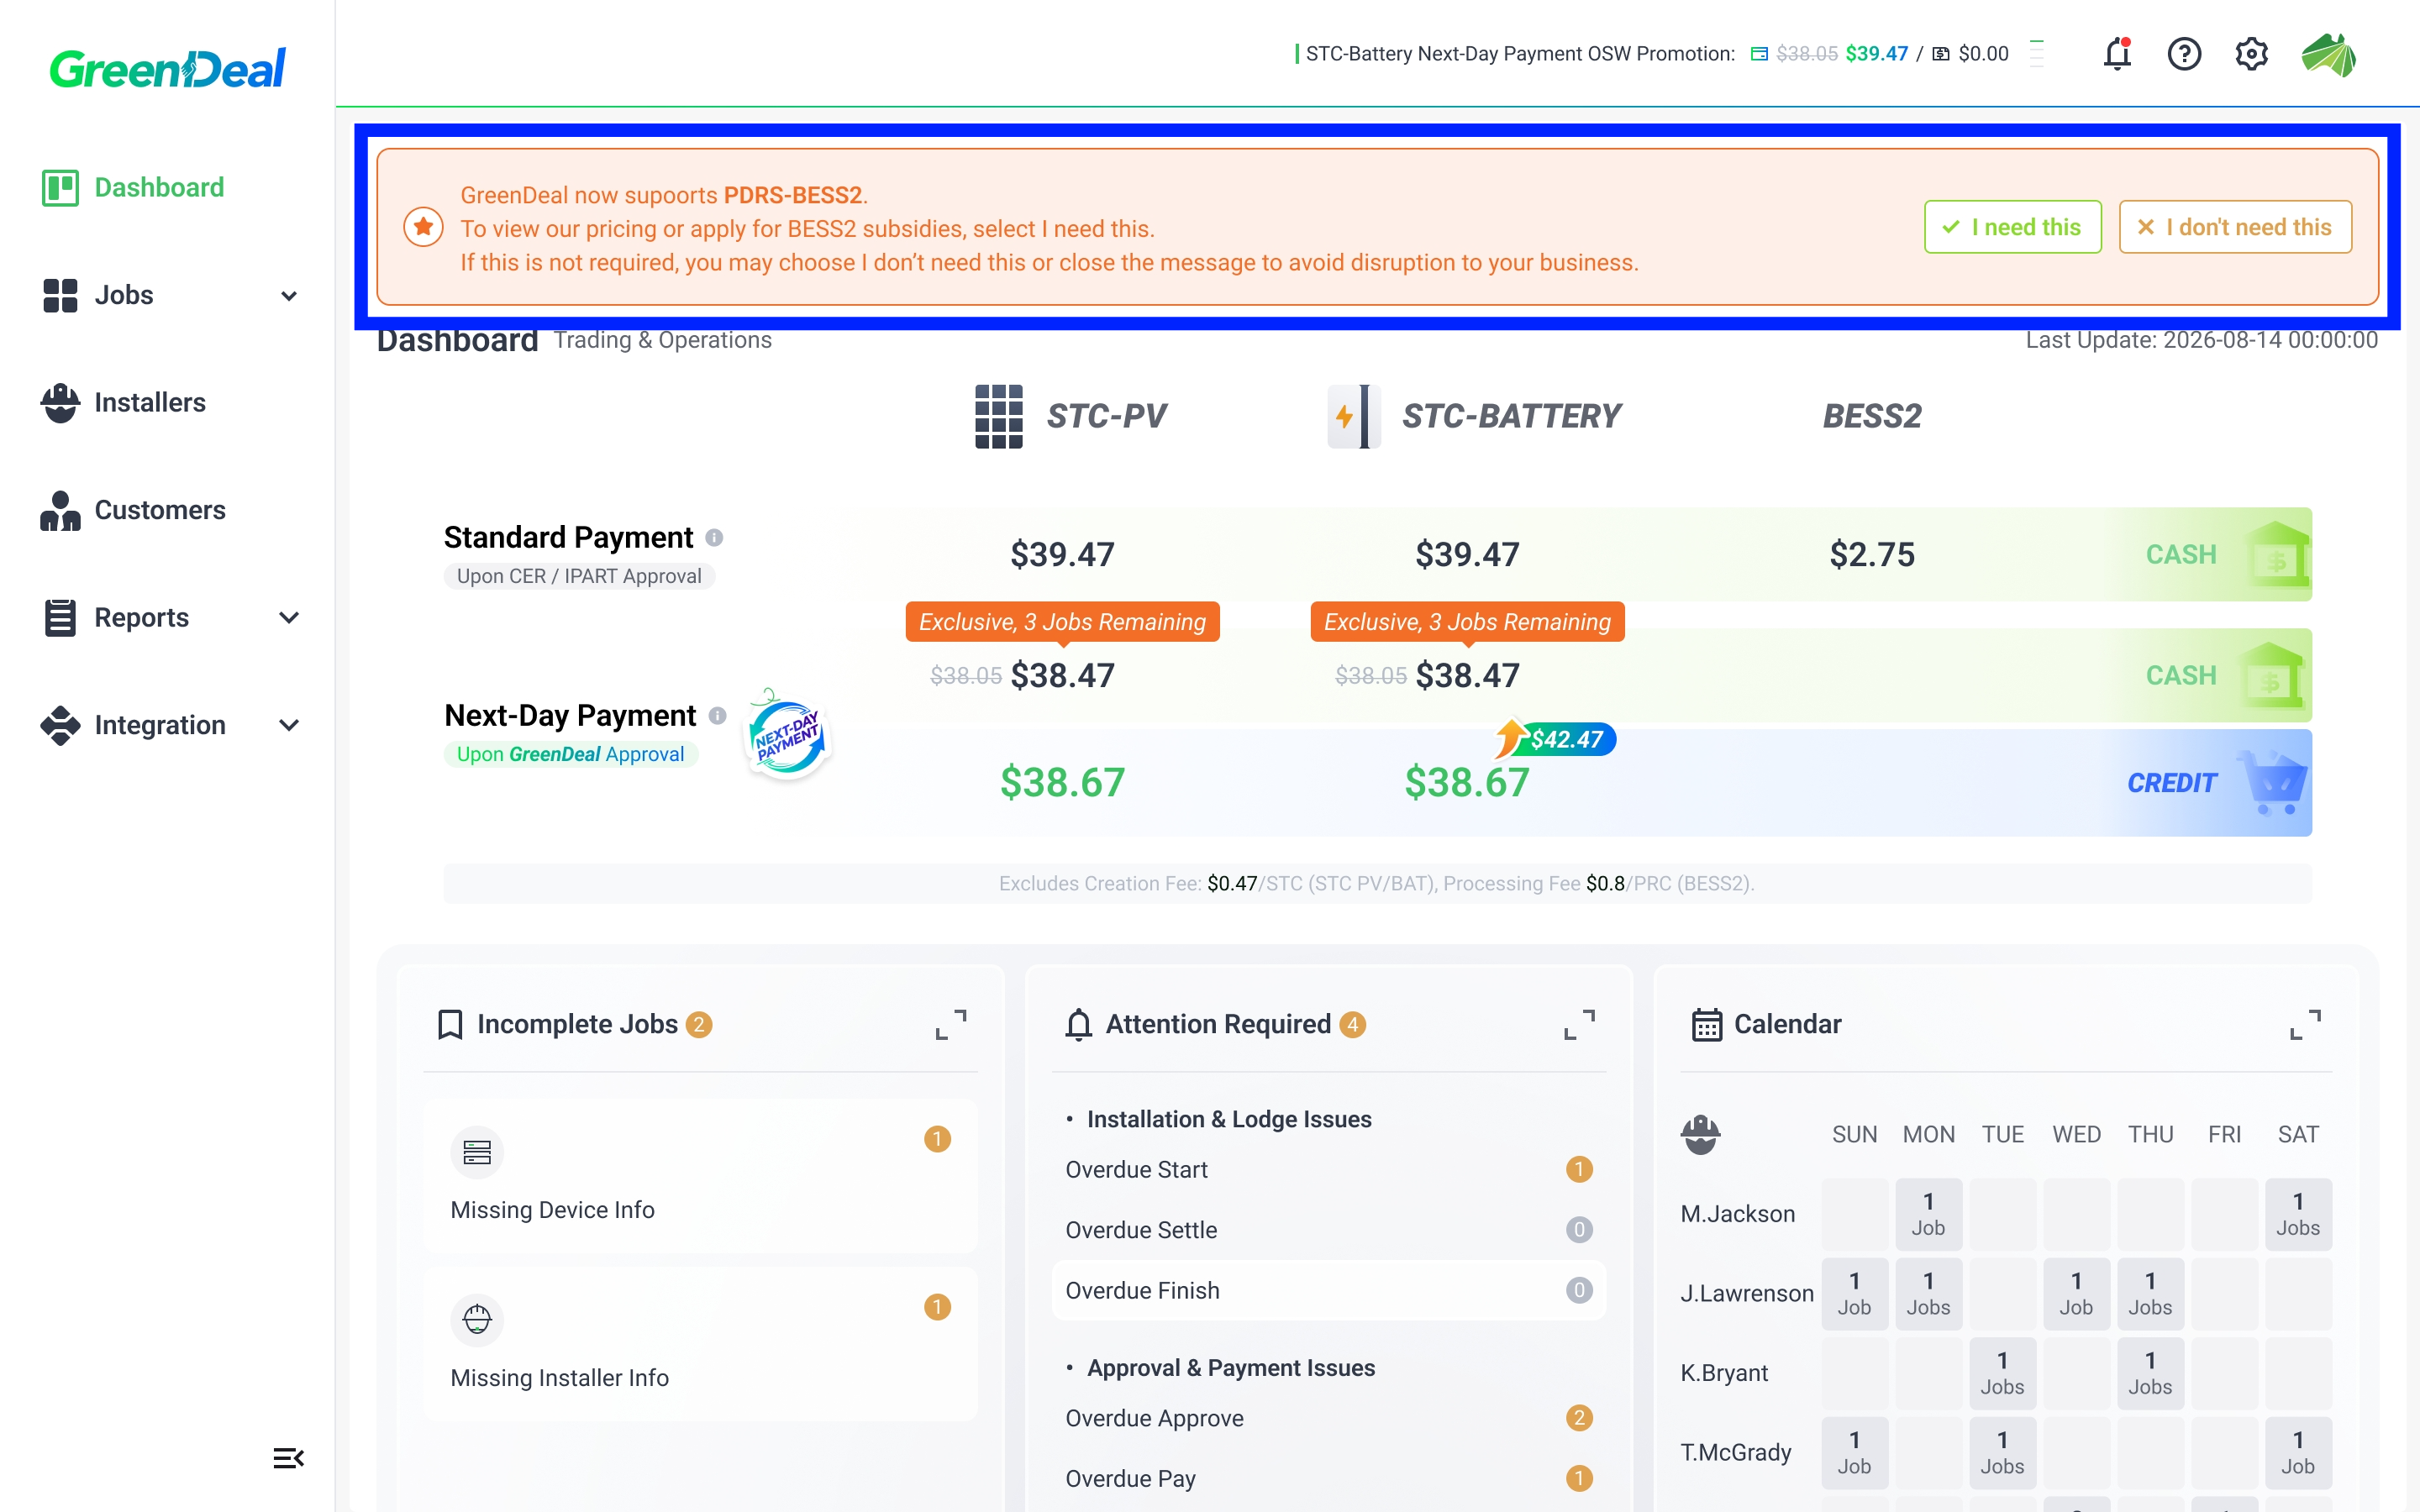The image size is (2420, 1512).
Task: Expand the Attention Required panel
Action: [1579, 1024]
